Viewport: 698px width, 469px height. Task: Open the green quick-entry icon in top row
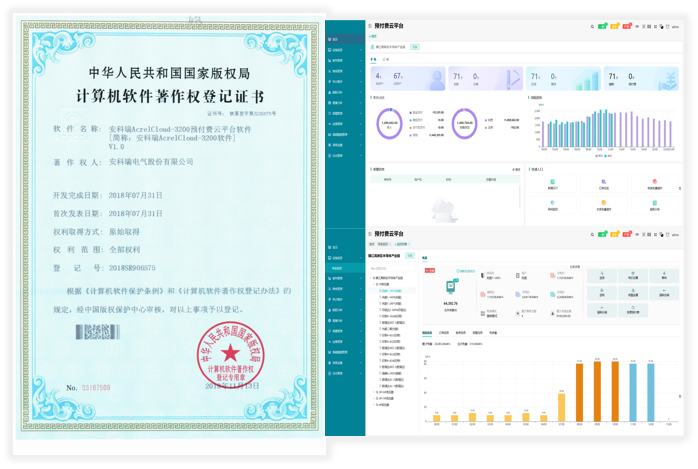click(x=552, y=182)
